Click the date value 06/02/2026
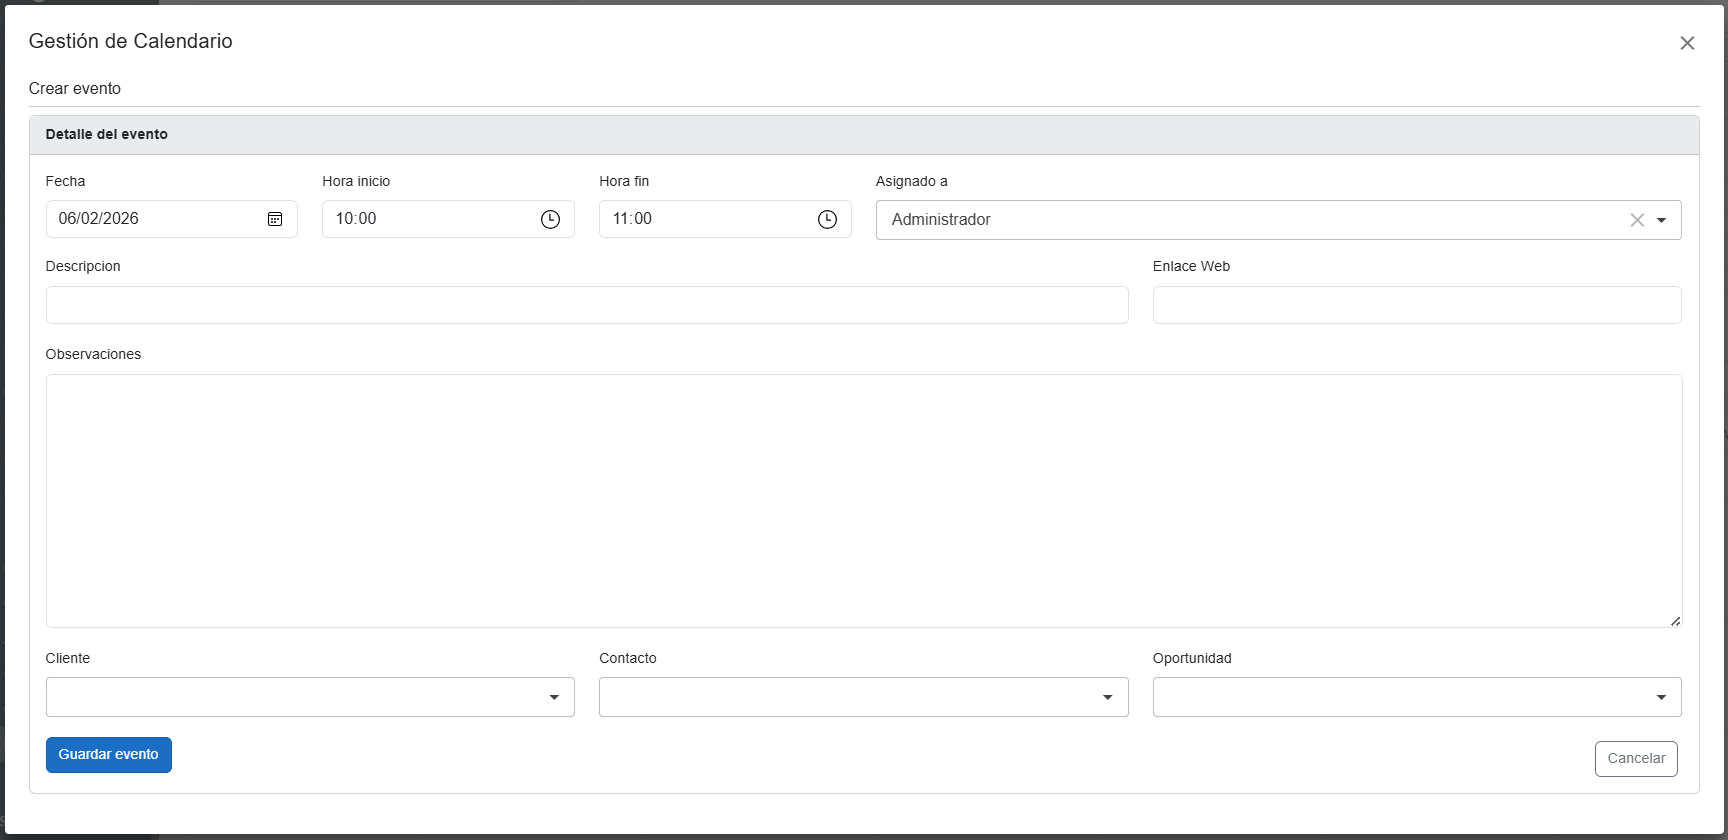1728x840 pixels. (99, 219)
